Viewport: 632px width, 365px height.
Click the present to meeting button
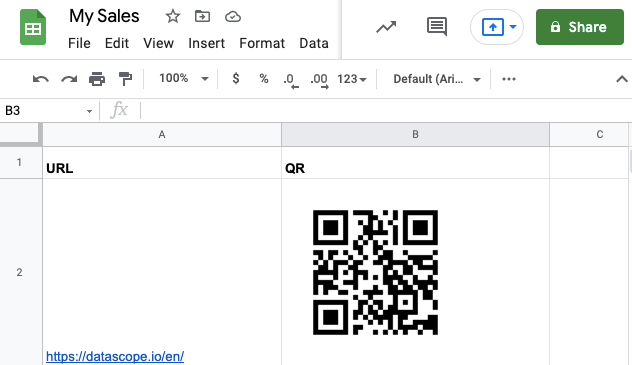click(x=493, y=27)
